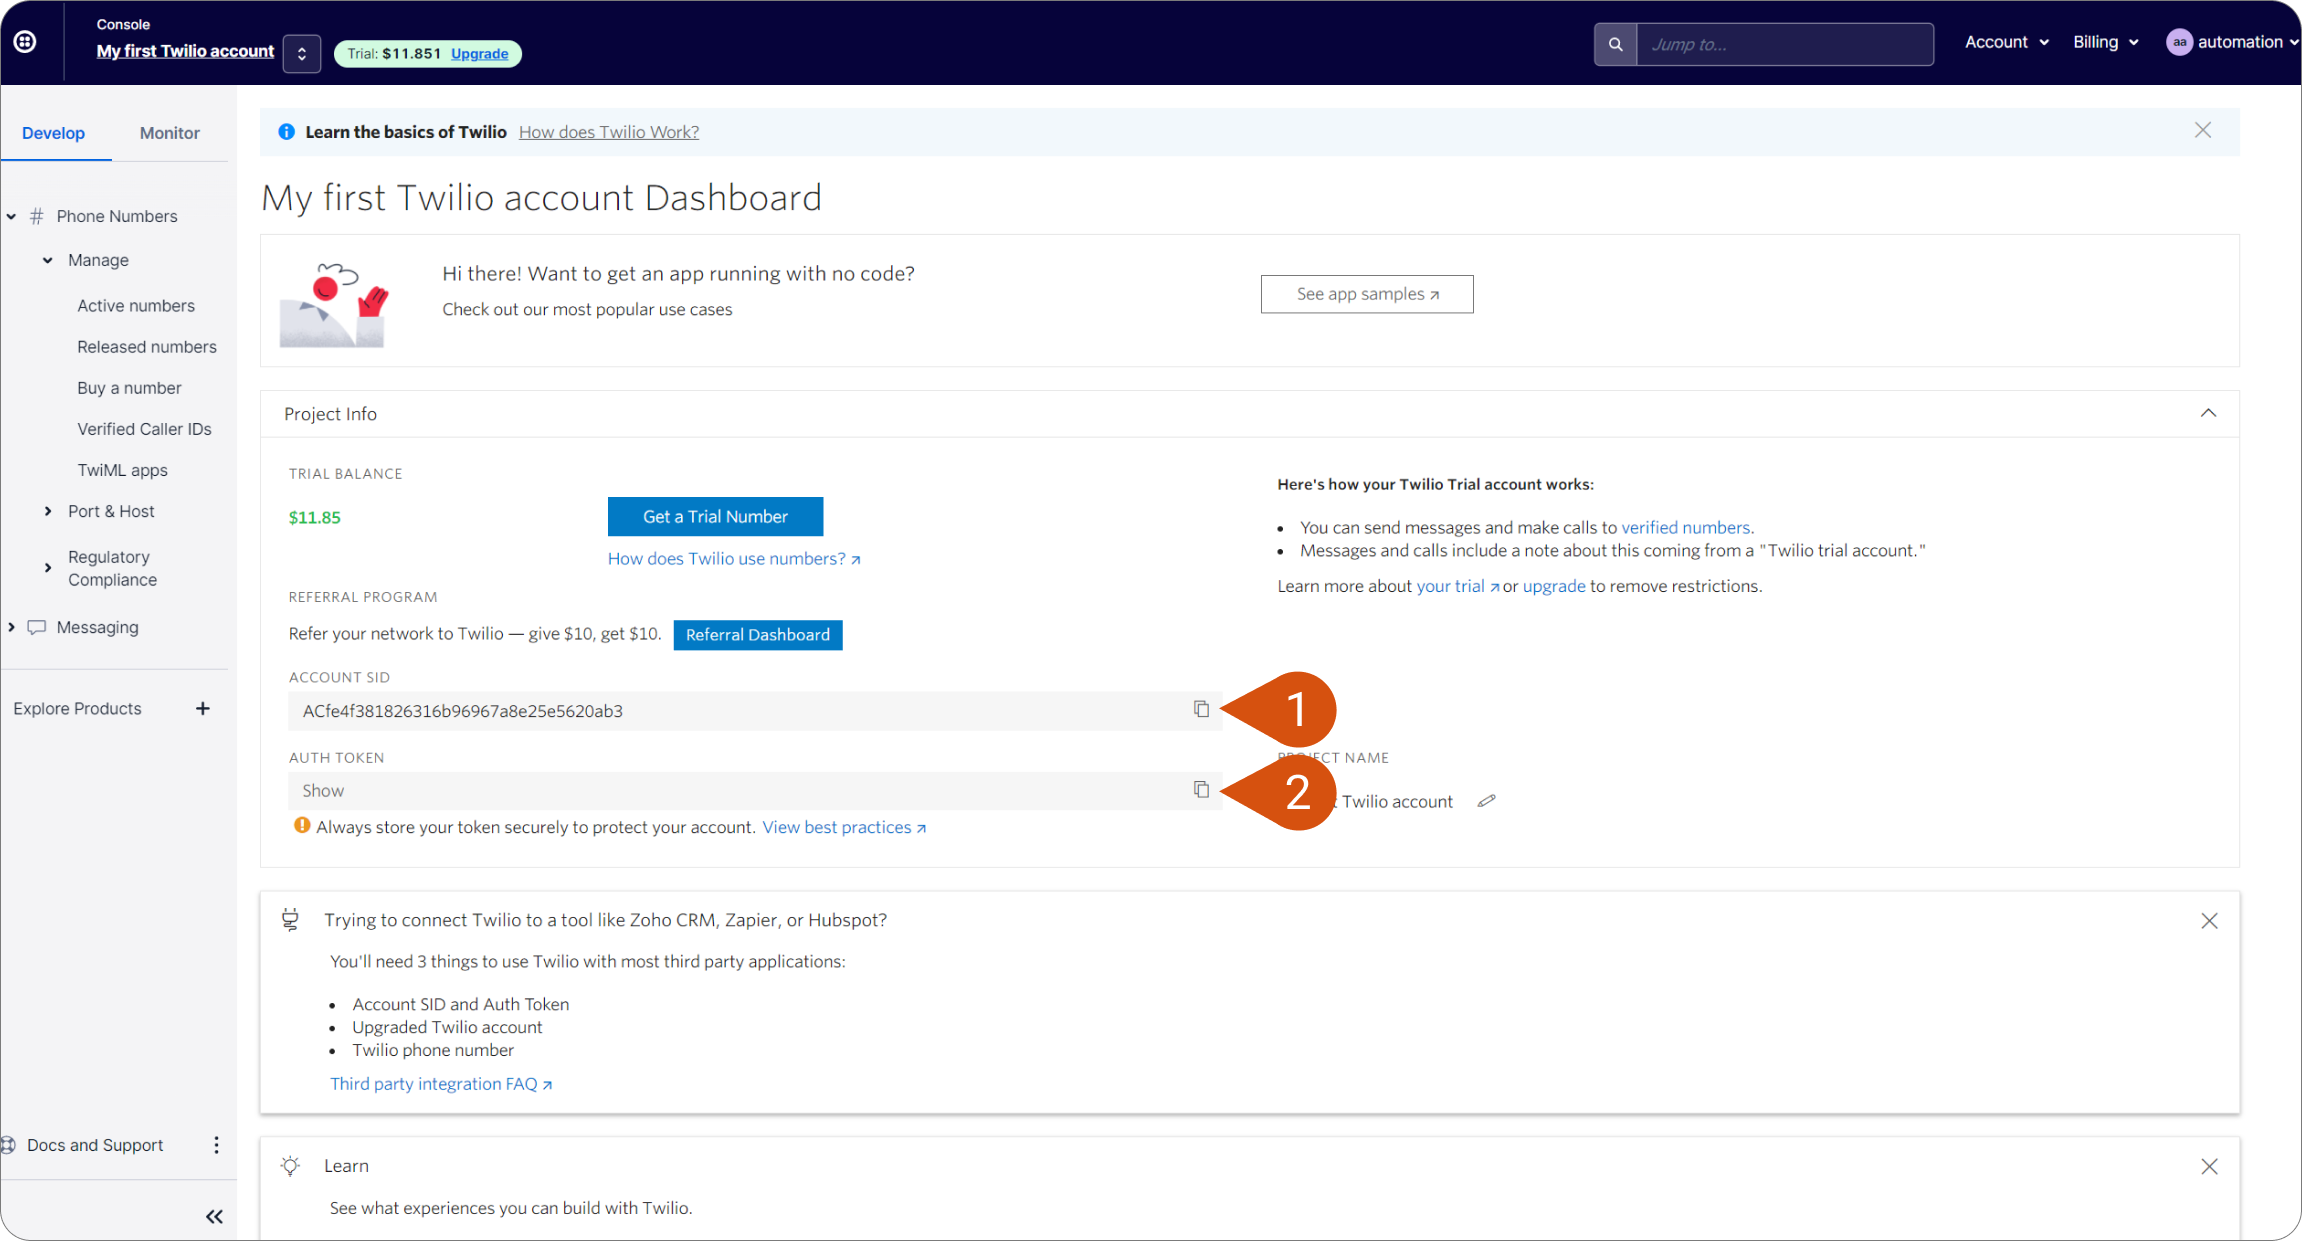Switch to the Monitor tab

click(x=169, y=133)
